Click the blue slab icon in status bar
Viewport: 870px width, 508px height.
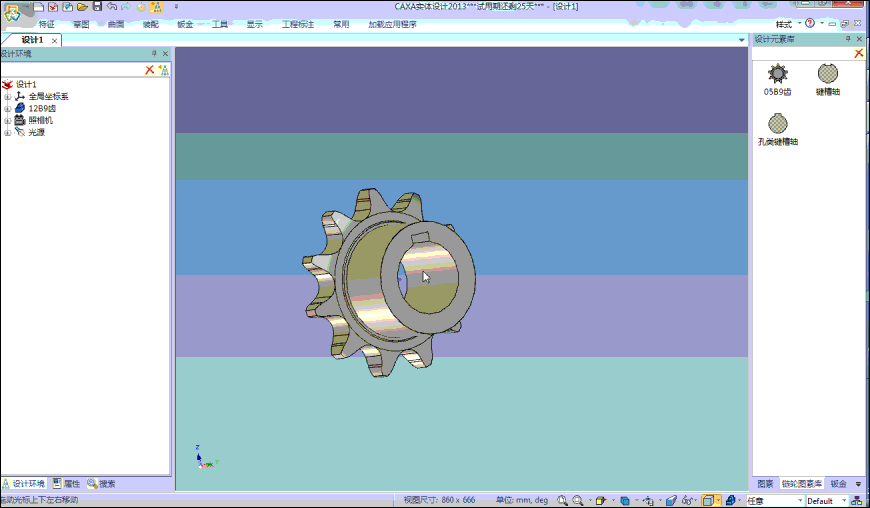pyautogui.click(x=671, y=500)
